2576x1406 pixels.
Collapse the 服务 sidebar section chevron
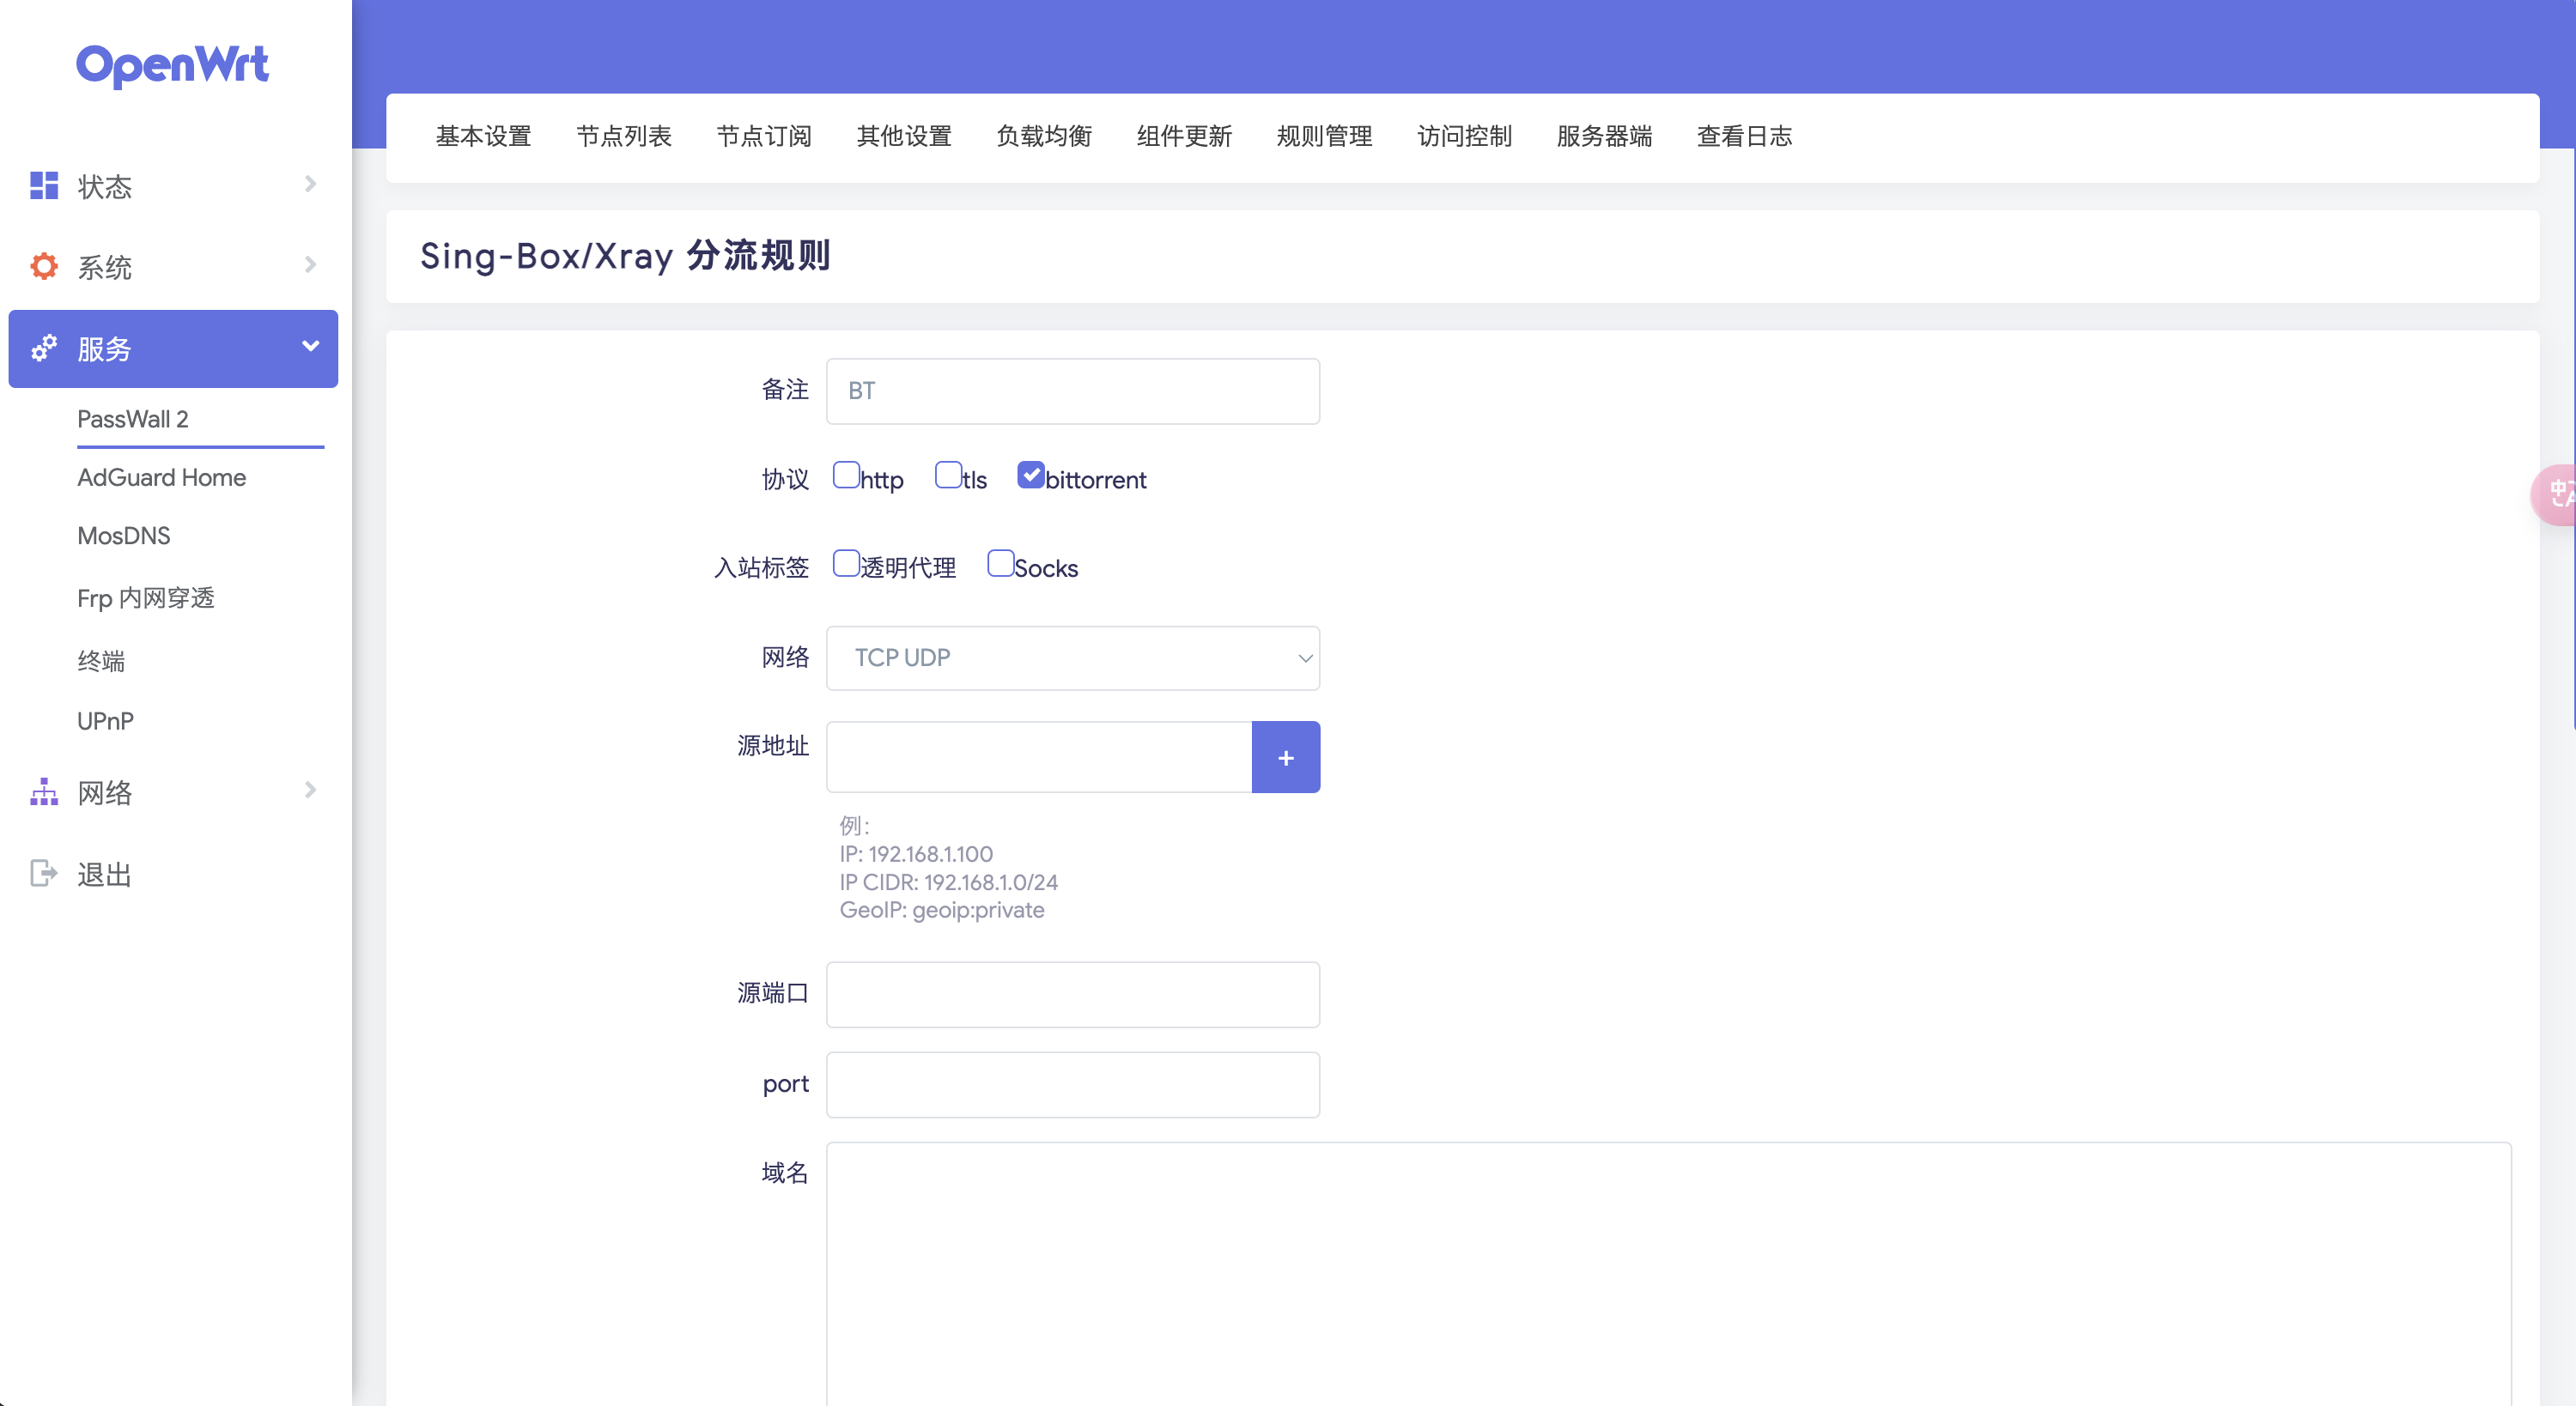(310, 346)
